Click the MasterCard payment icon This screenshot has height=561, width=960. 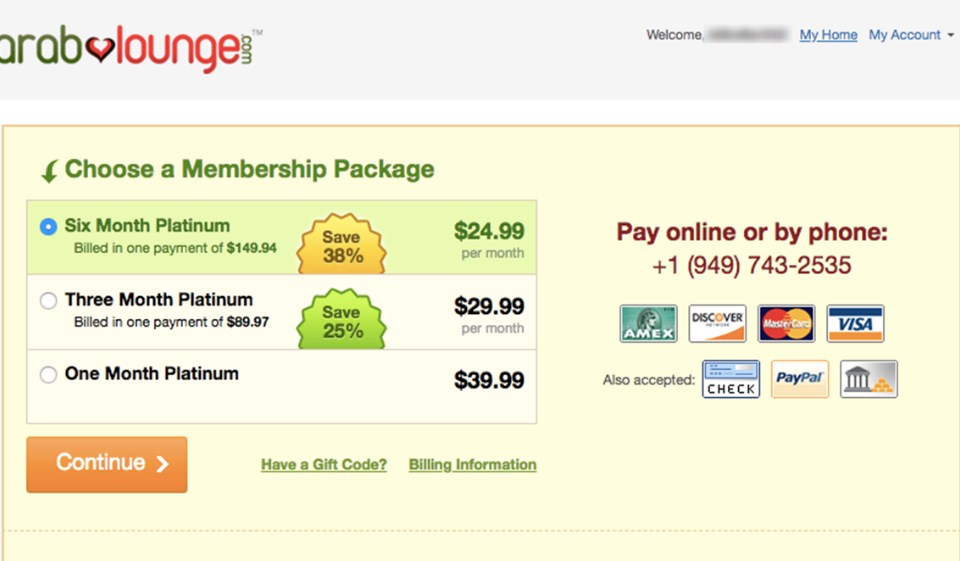[786, 323]
